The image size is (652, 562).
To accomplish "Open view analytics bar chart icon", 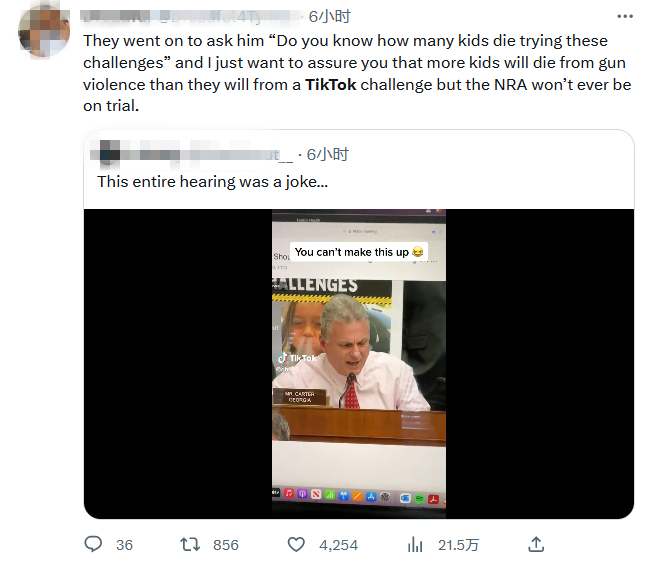I will 416,544.
